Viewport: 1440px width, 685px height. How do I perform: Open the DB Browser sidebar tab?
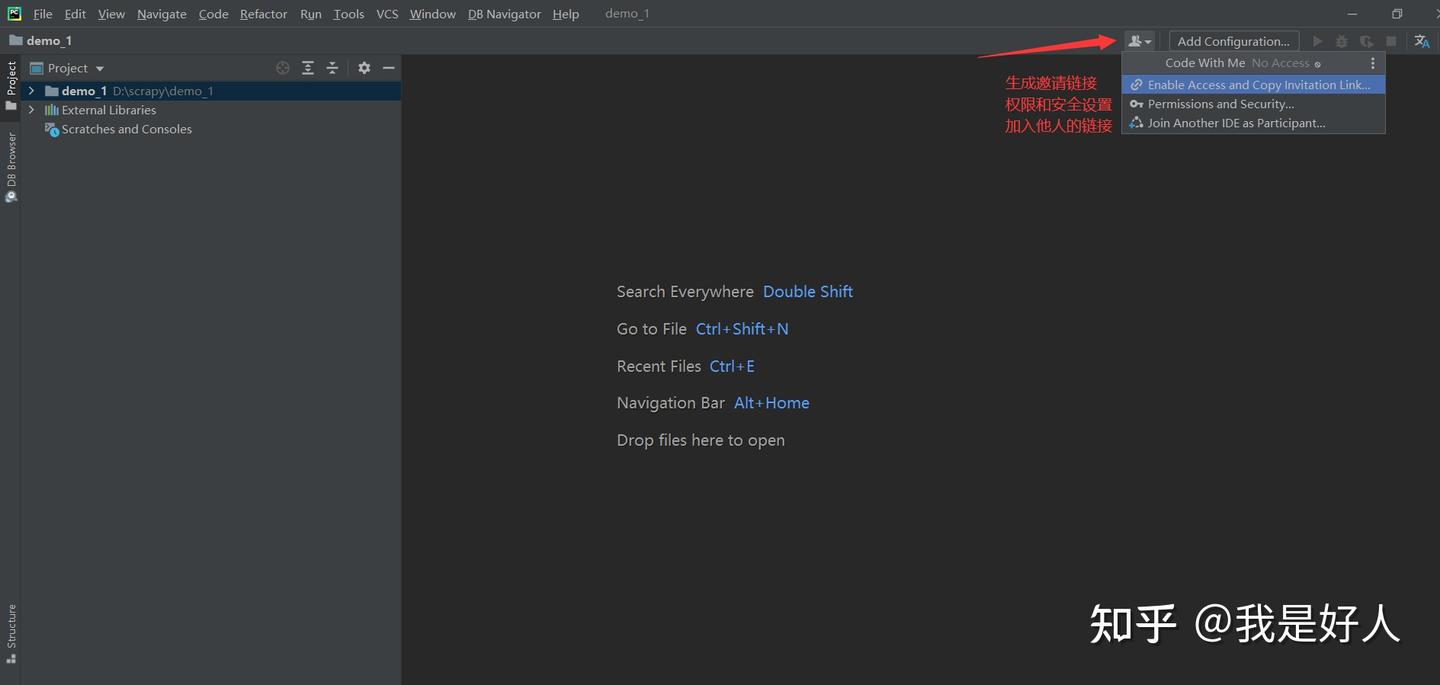point(11,165)
